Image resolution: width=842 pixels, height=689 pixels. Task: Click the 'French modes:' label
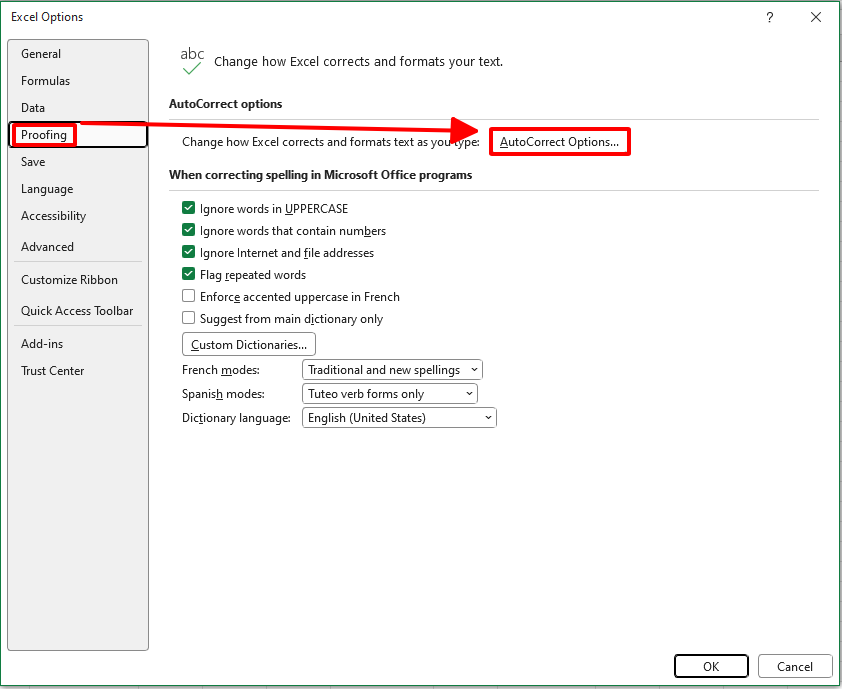[221, 370]
